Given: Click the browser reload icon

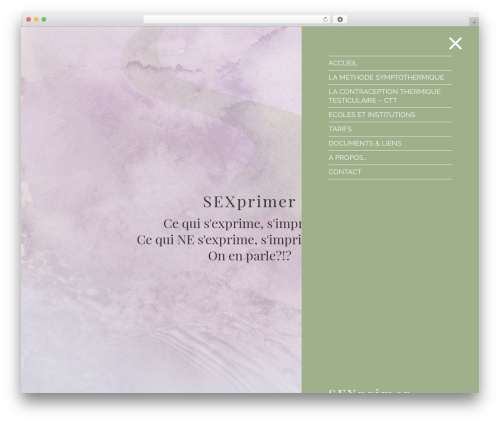Looking at the screenshot, I should pos(325,20).
